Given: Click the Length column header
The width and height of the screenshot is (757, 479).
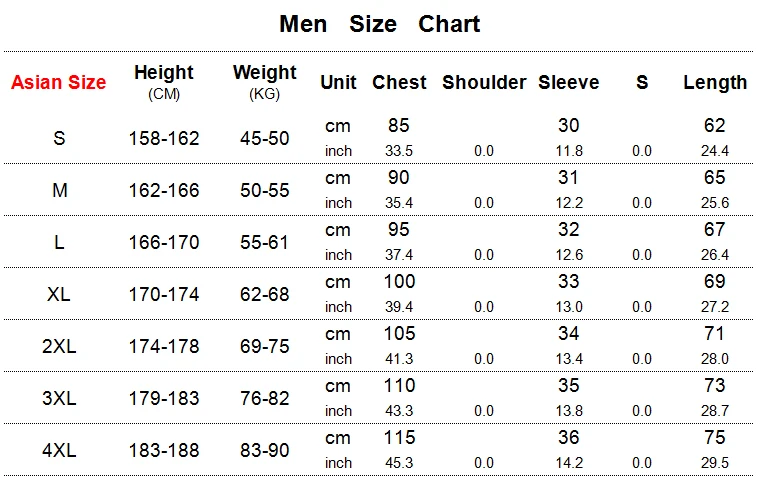Looking at the screenshot, I should point(715,83).
